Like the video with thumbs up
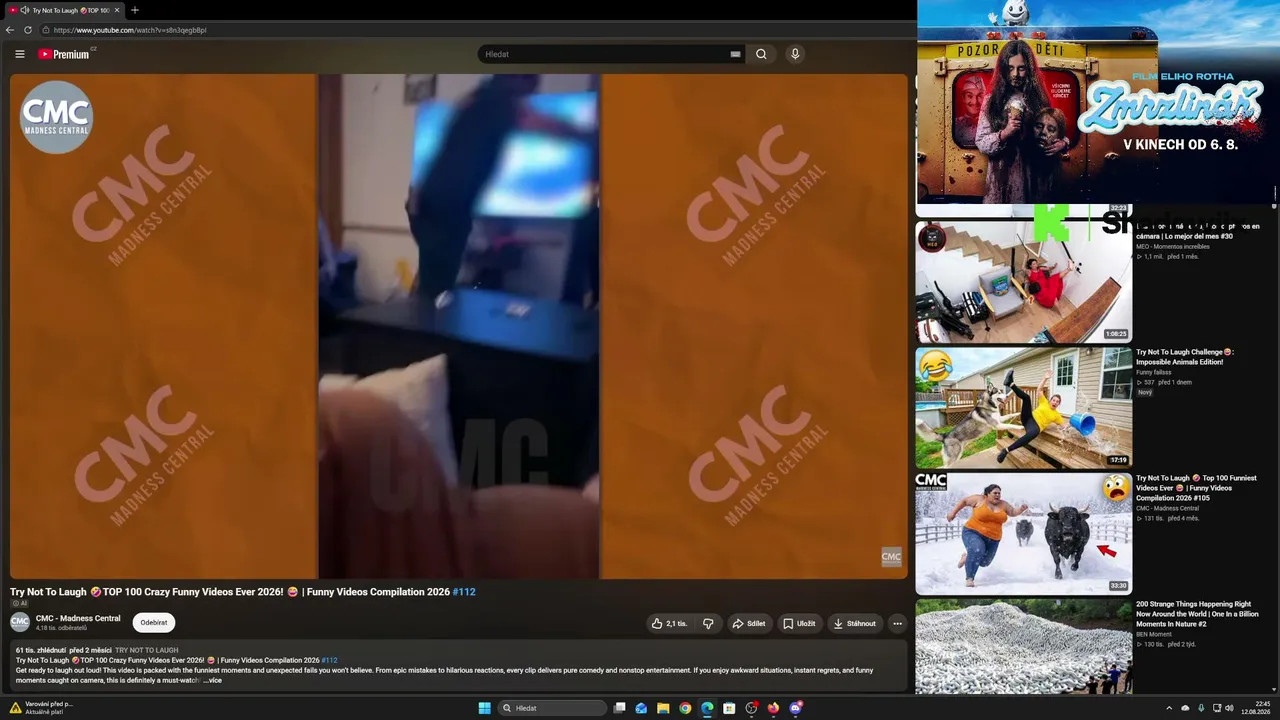The height and width of the screenshot is (720, 1280). 669,623
